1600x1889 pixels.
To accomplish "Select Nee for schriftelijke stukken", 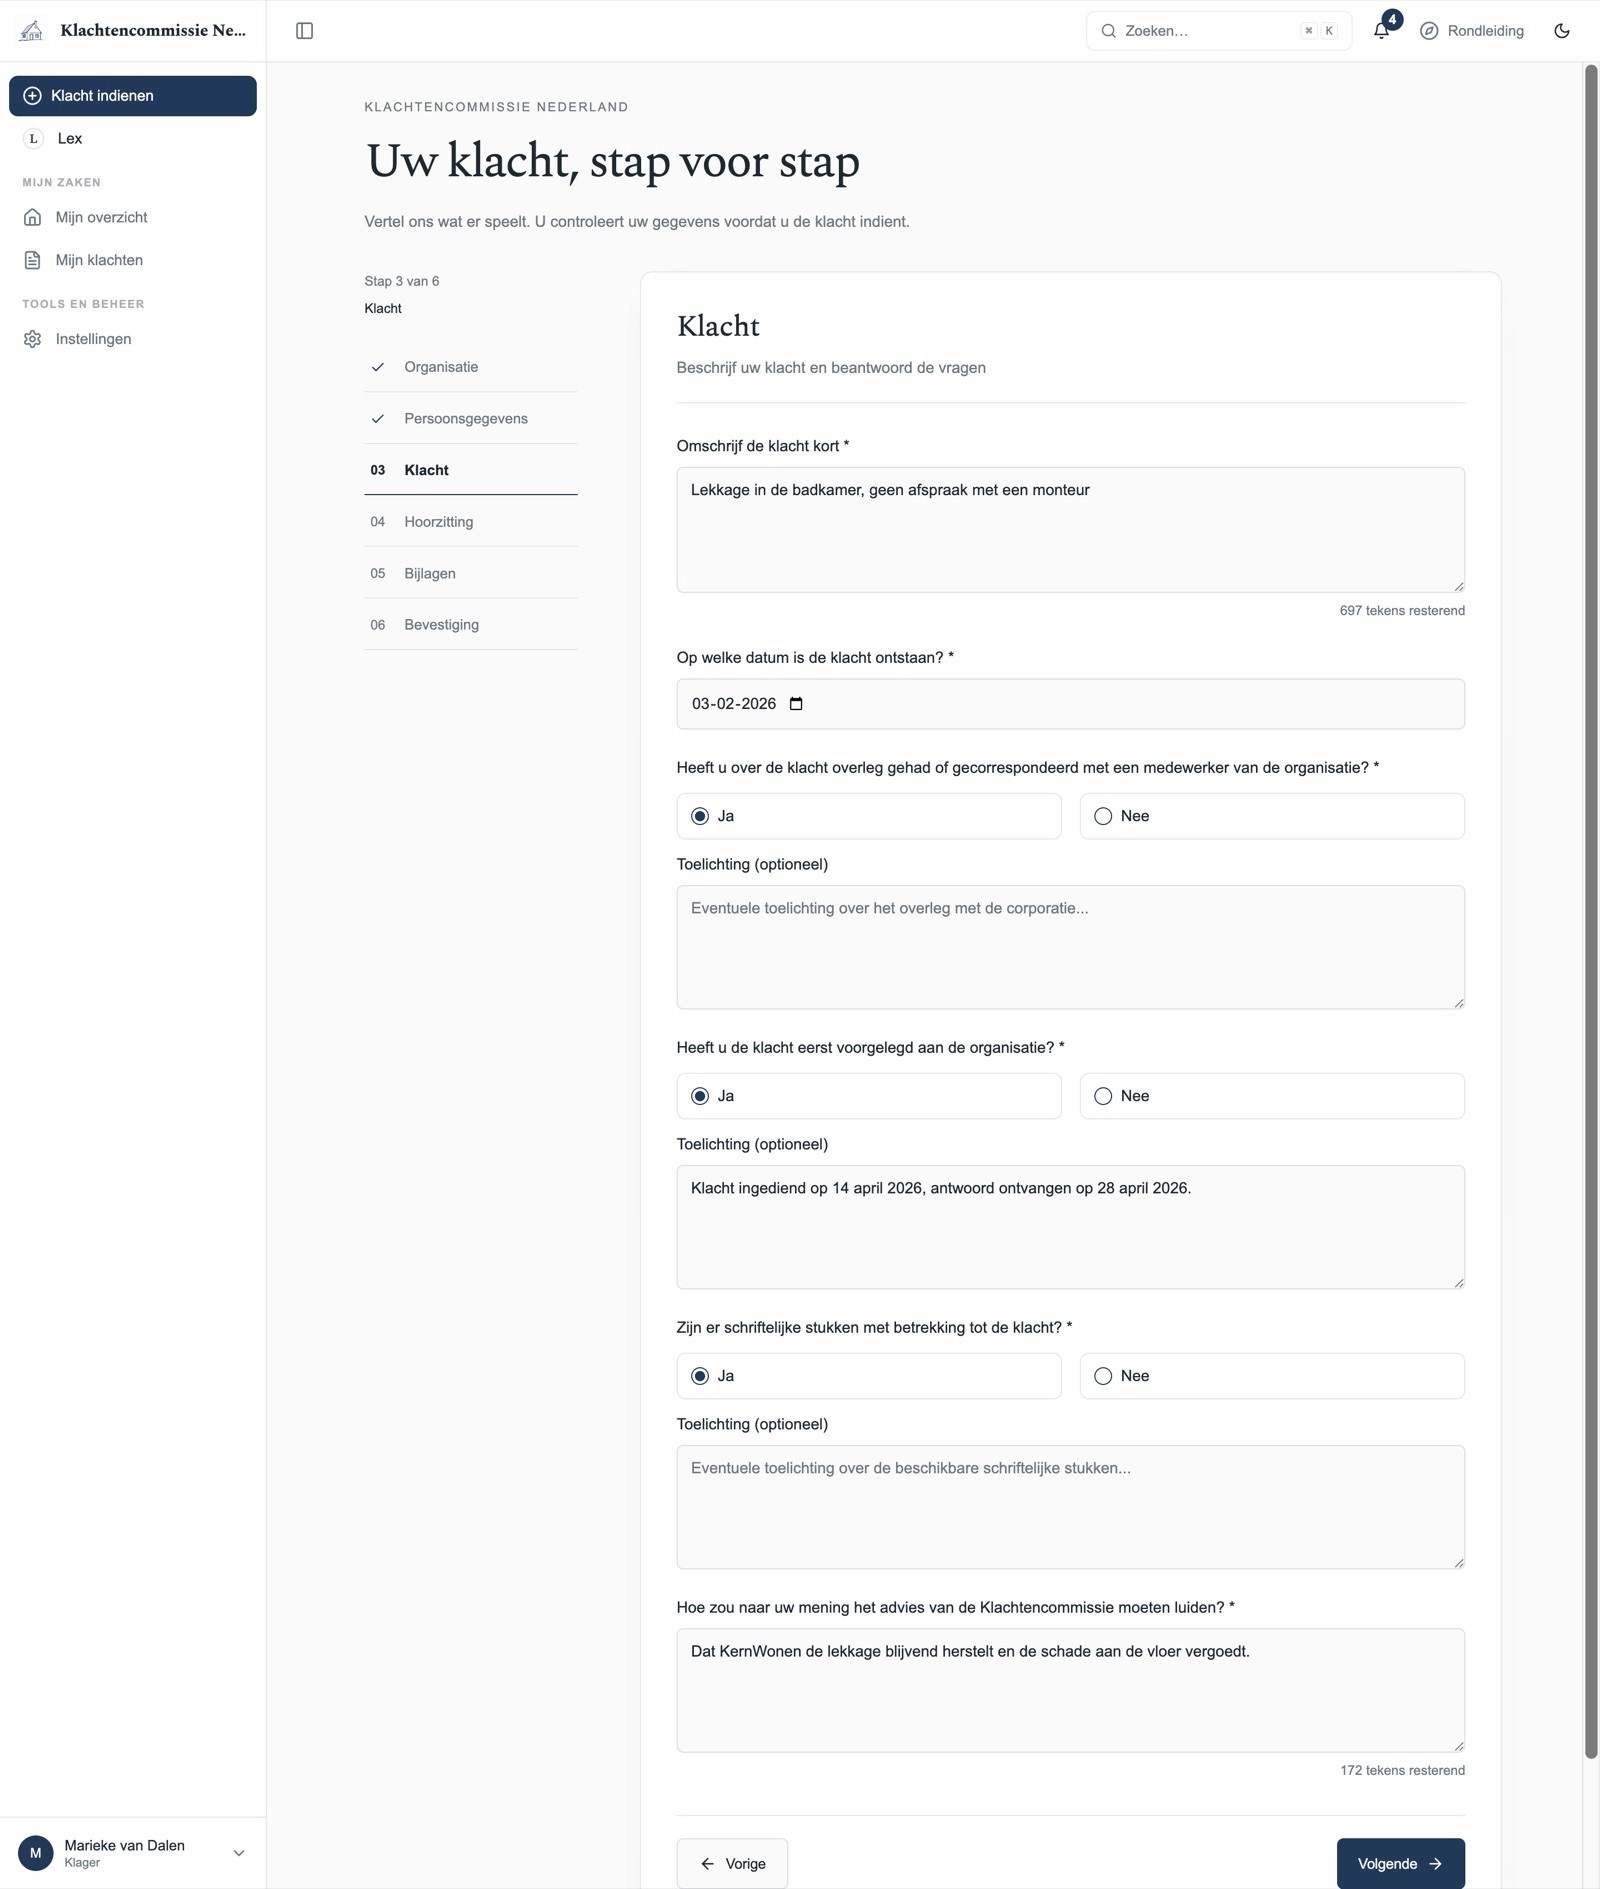I will point(1272,1376).
